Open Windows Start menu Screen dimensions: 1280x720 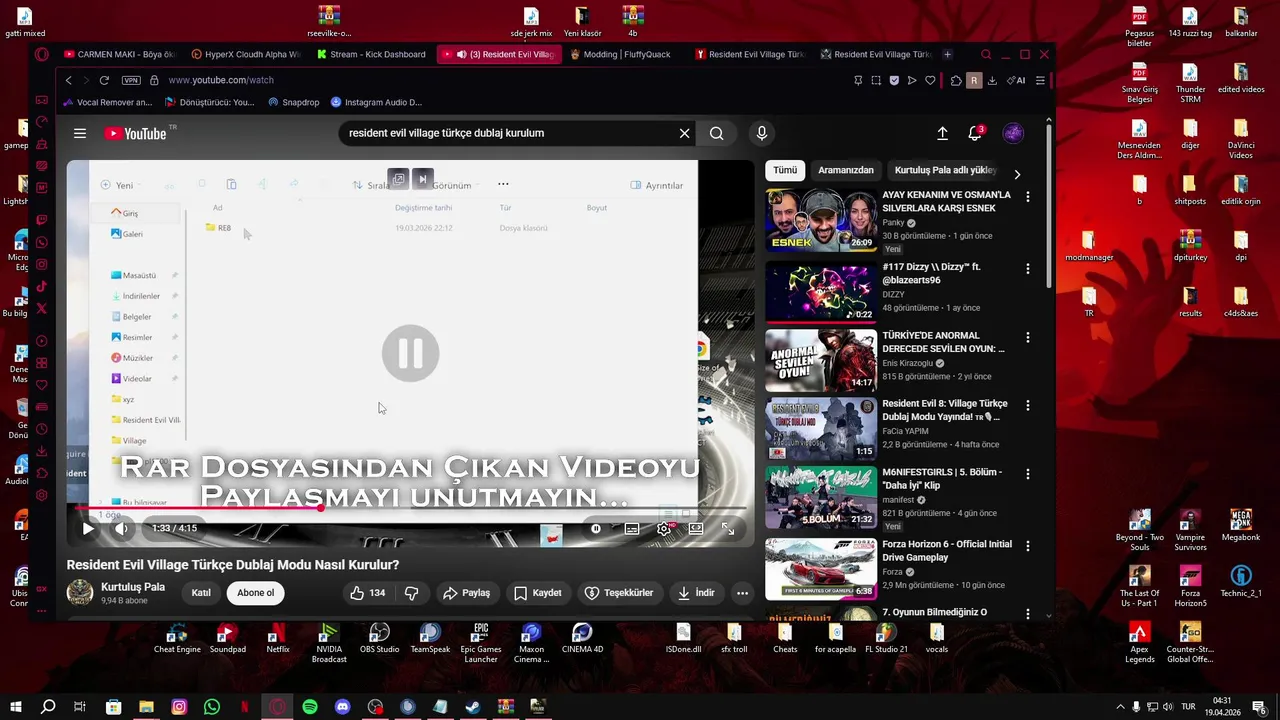click(15, 707)
